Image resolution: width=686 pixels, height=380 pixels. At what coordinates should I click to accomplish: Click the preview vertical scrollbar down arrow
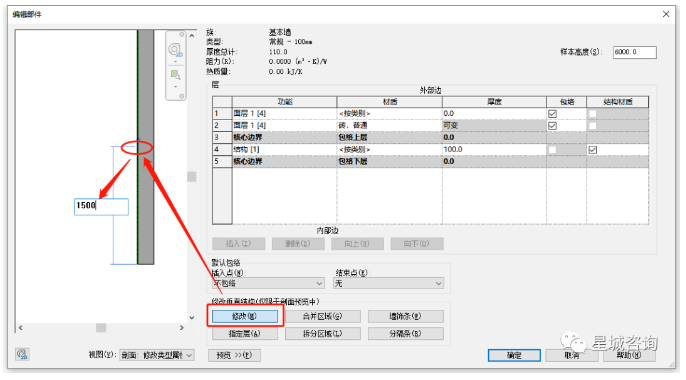192,317
